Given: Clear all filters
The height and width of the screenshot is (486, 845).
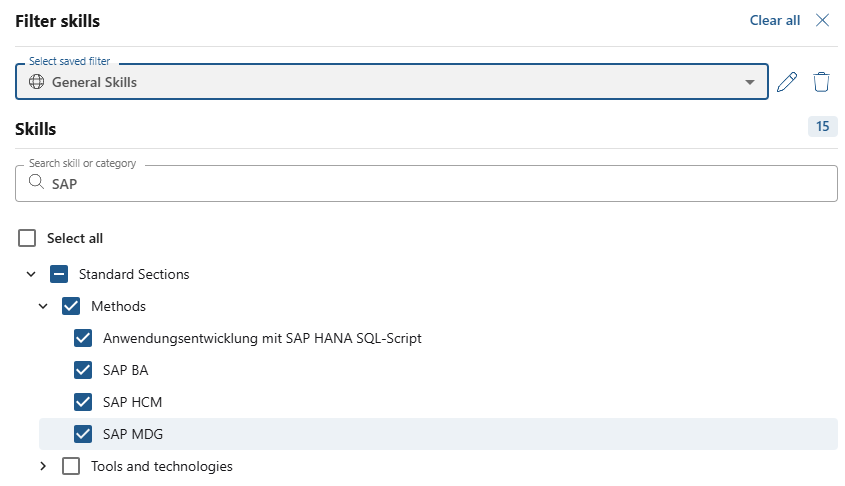Looking at the screenshot, I should [774, 20].
